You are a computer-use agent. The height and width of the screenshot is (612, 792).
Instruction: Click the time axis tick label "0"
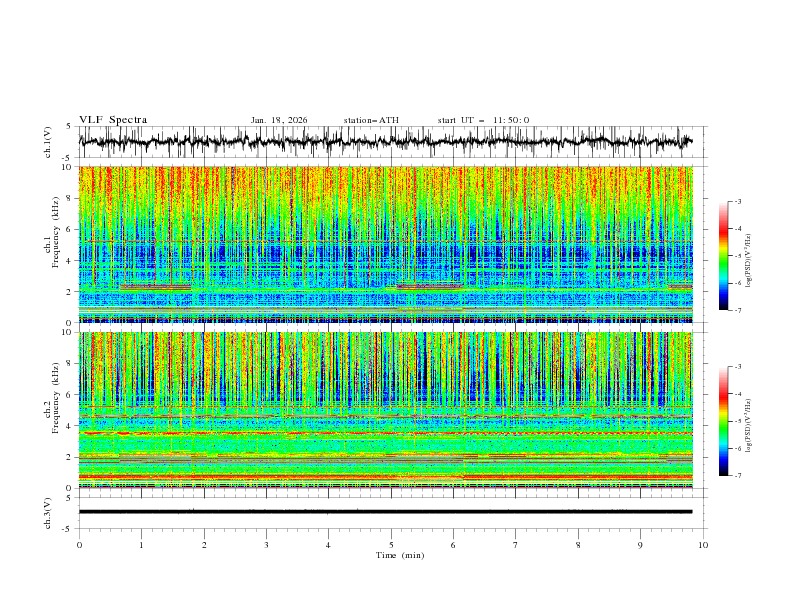tap(79, 545)
